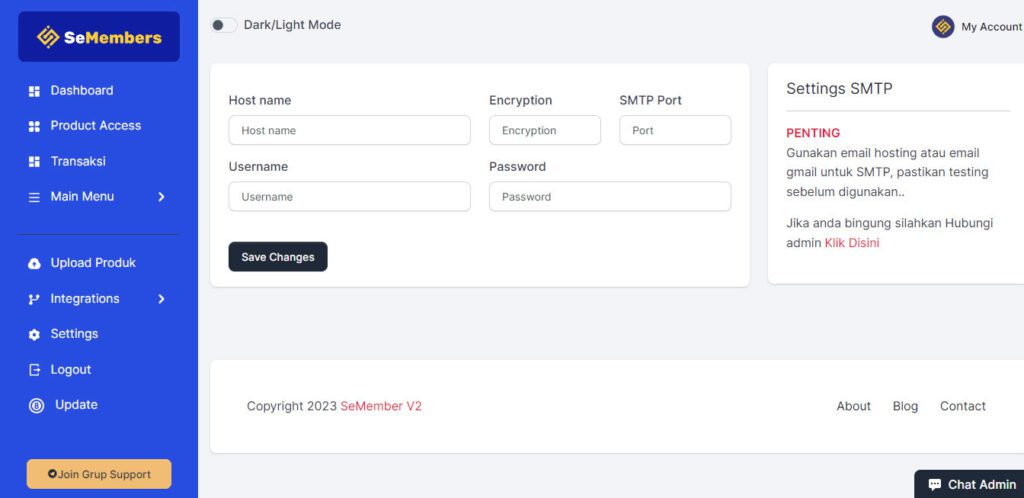Click the Dashboard grid icon
Screen dimensions: 1024x498
[x=34, y=91]
